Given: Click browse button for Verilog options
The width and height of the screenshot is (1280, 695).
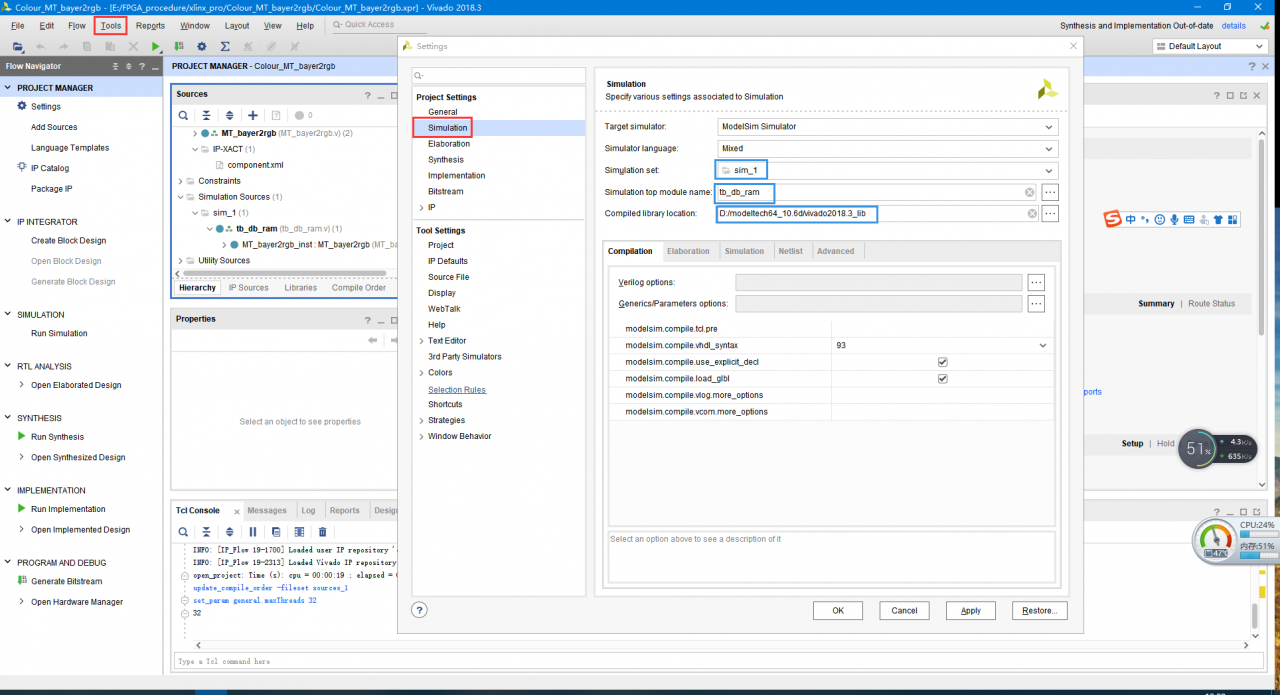Looking at the screenshot, I should tap(1036, 282).
